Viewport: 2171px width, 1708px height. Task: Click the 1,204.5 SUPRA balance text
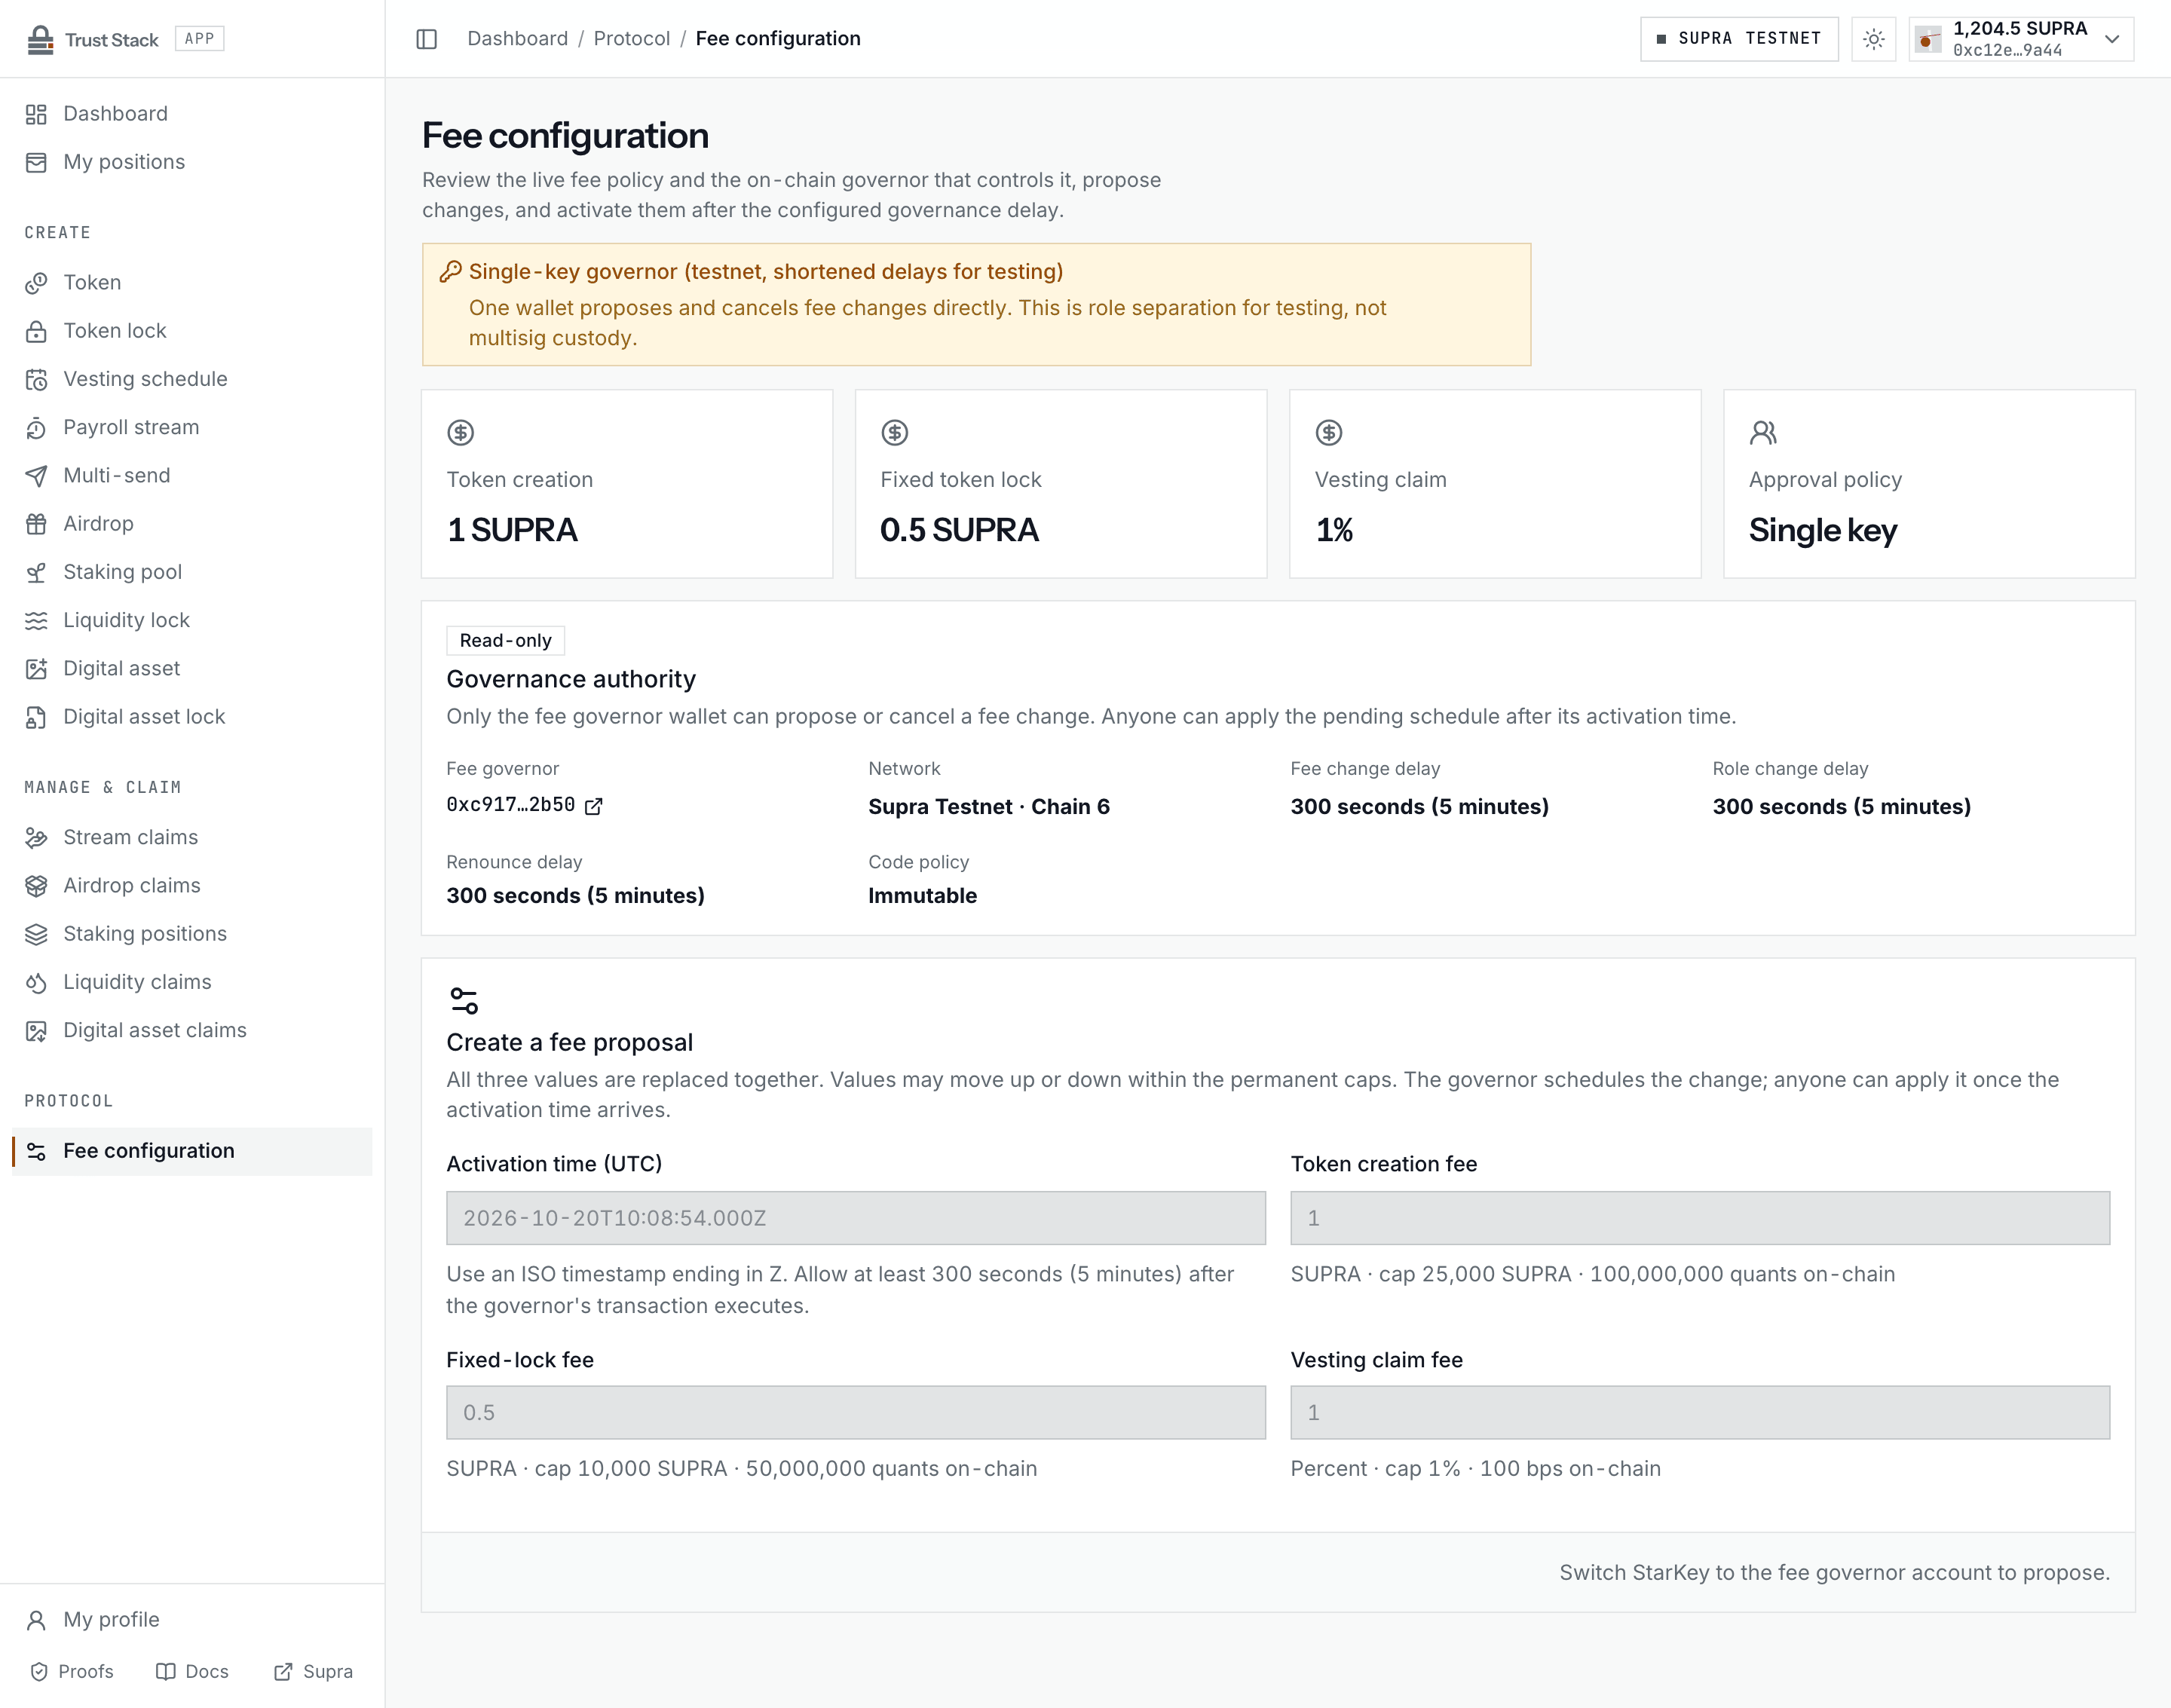coord(2020,28)
